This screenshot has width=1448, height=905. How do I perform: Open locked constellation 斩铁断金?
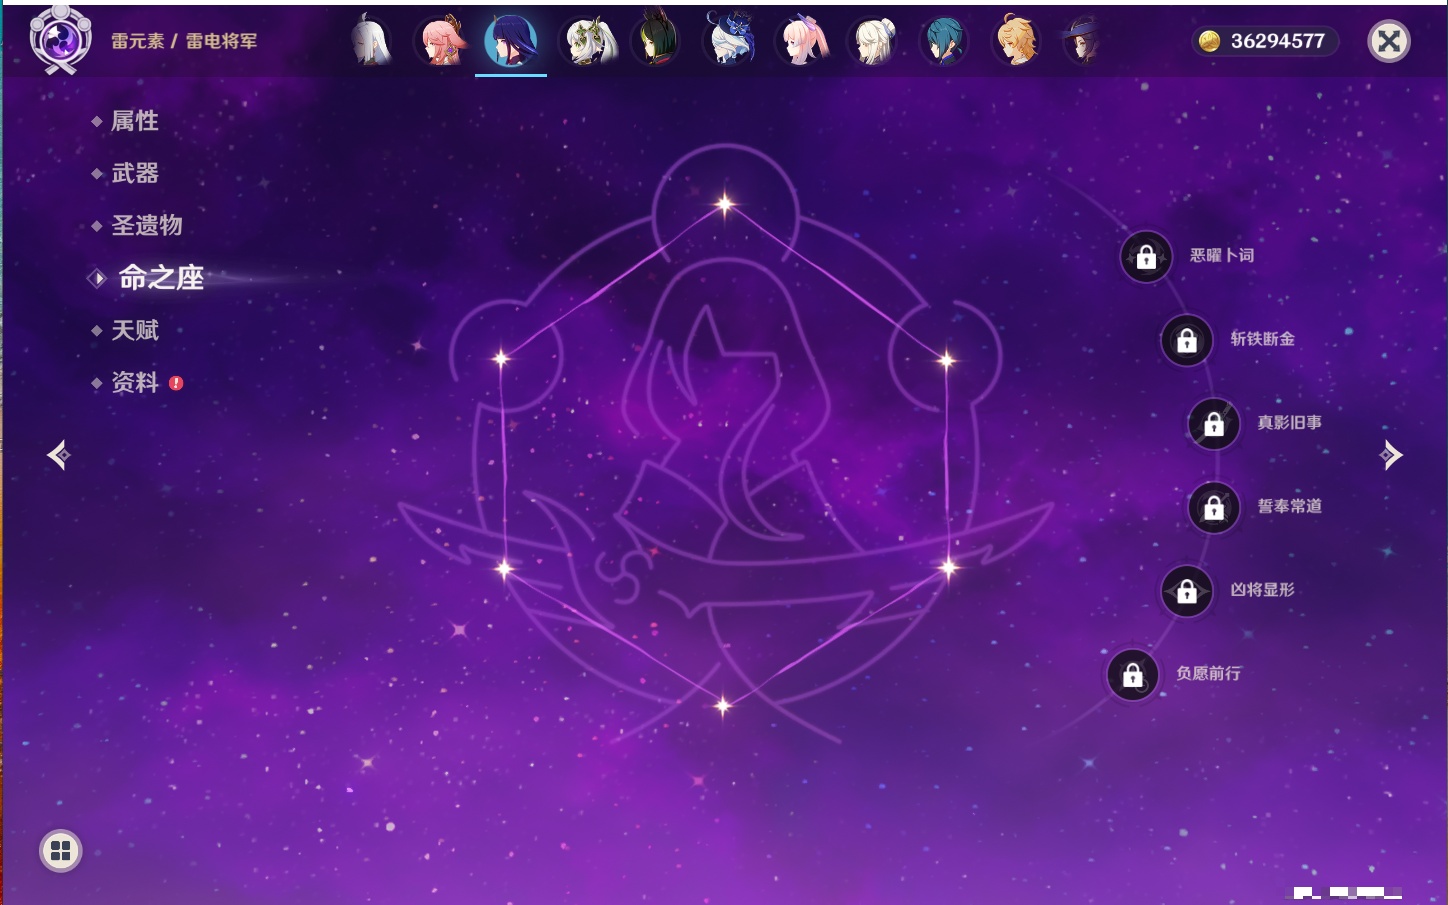1187,340
